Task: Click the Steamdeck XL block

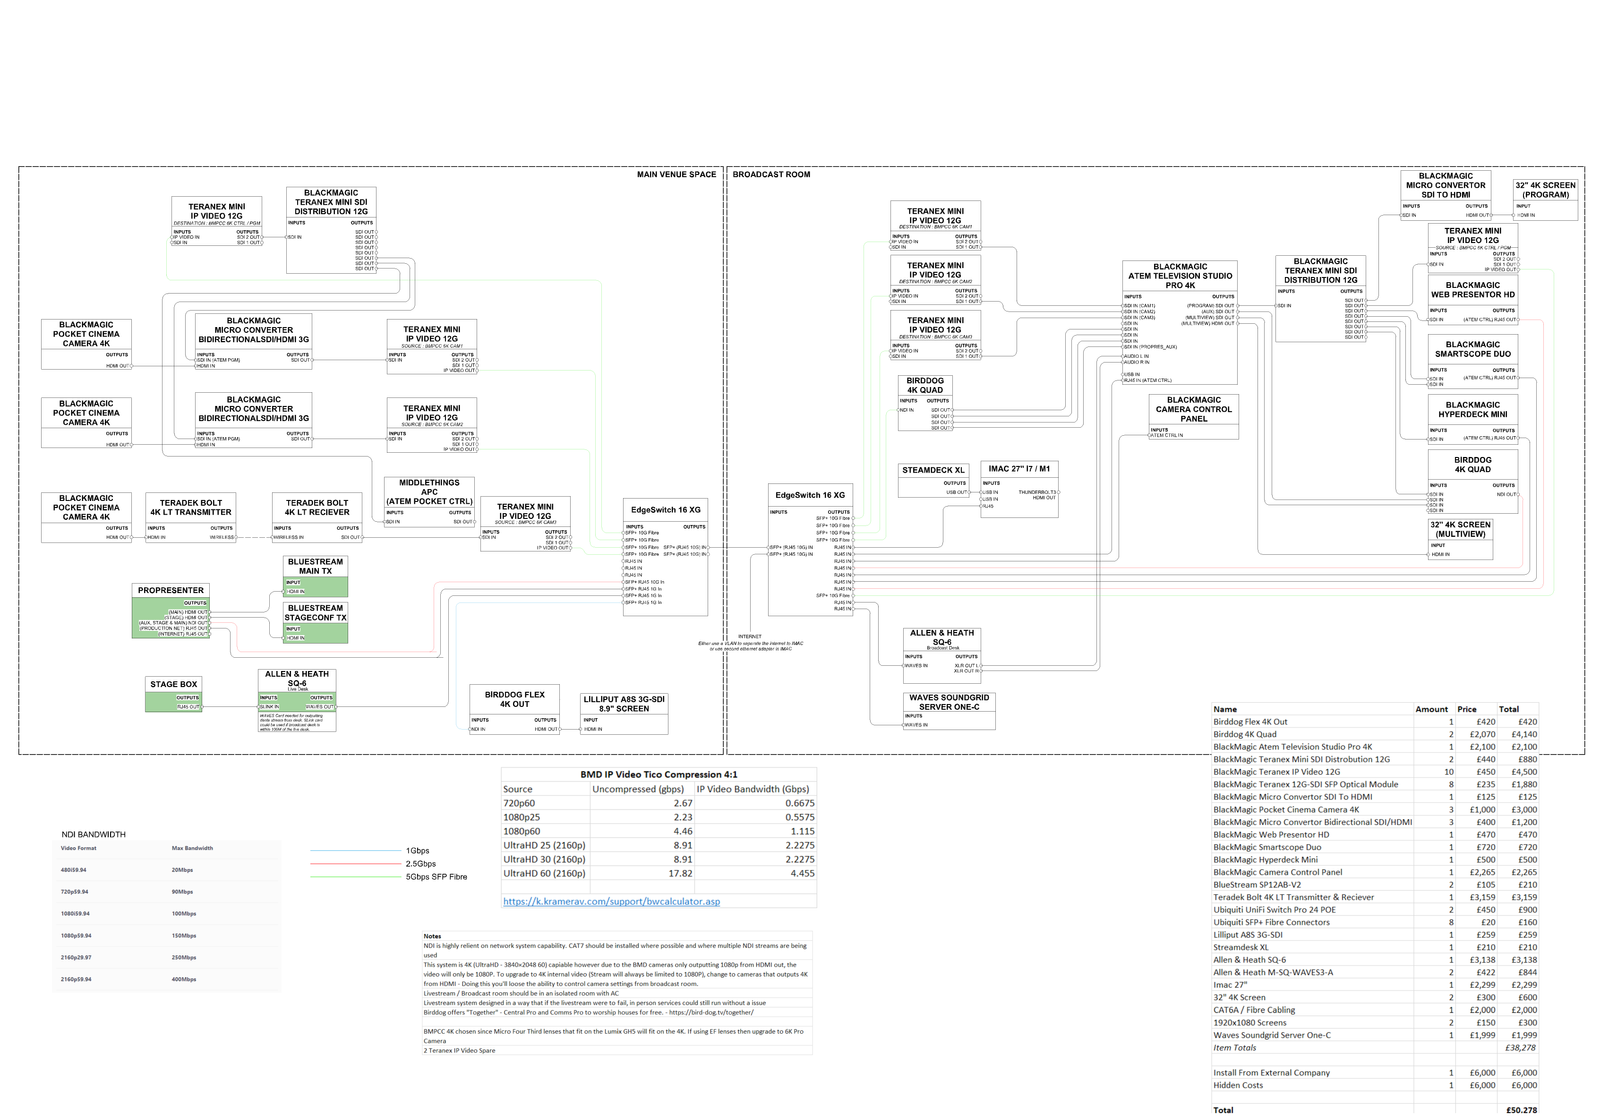Action: pyautogui.click(x=934, y=480)
